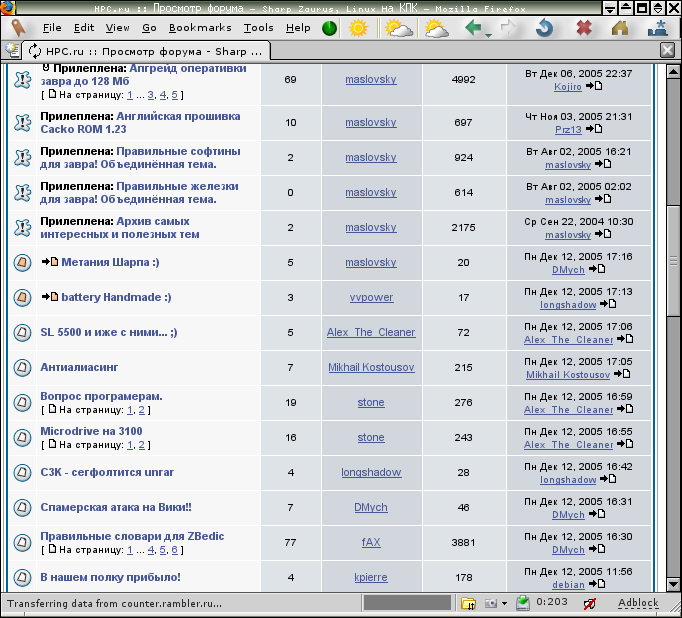Click the status bar download manager icon
682x618 pixels.
523,603
